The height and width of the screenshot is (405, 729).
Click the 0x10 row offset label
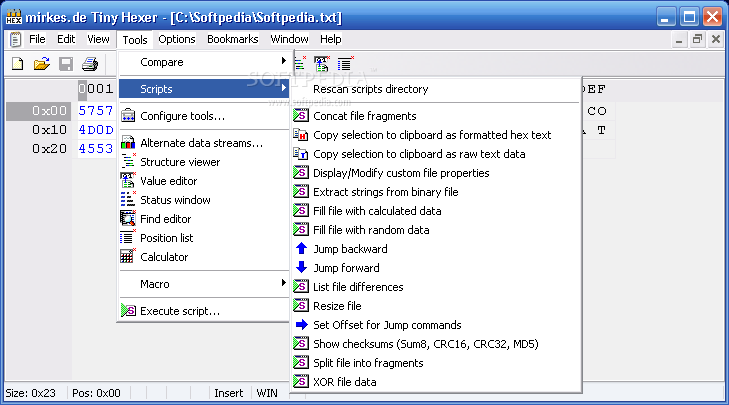point(48,129)
